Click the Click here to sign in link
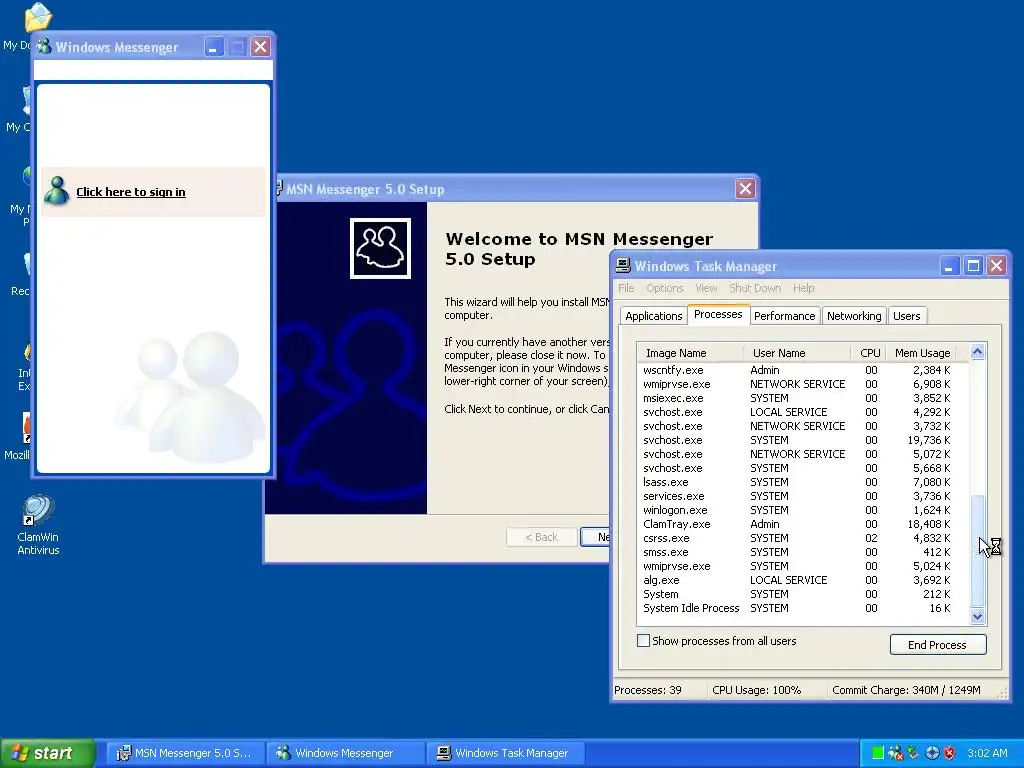This screenshot has height=768, width=1024. [x=131, y=191]
